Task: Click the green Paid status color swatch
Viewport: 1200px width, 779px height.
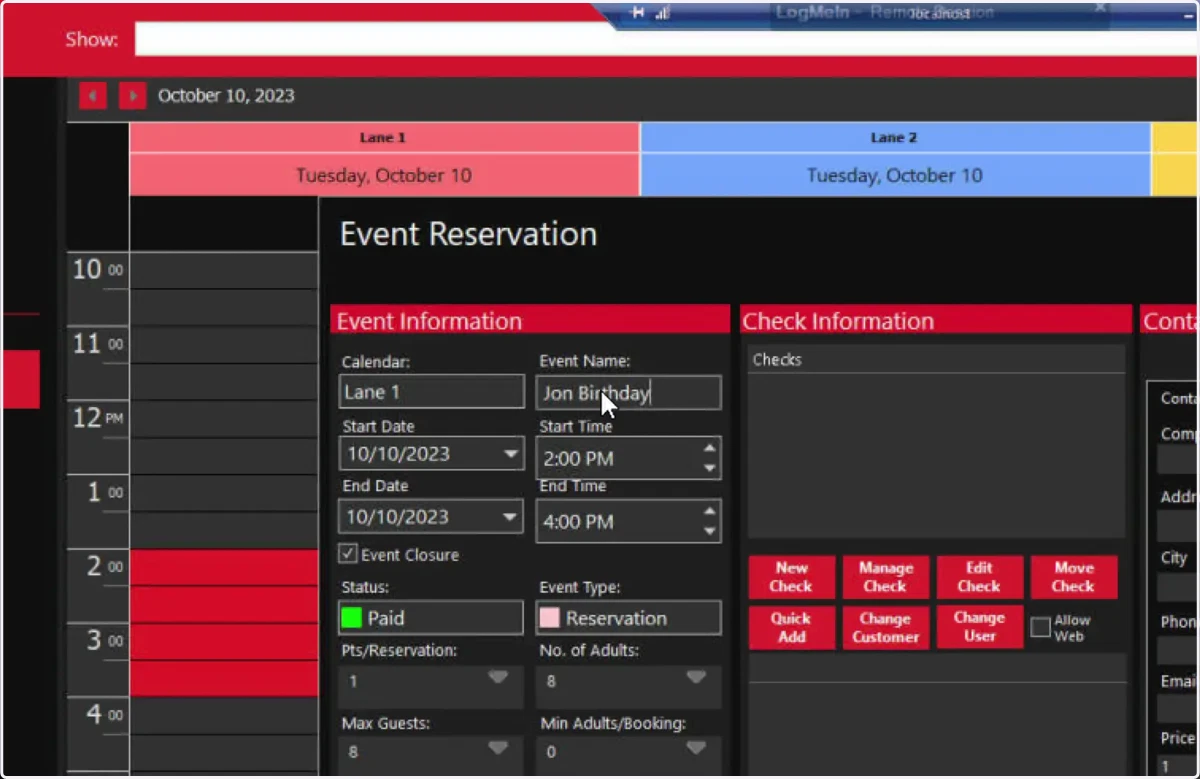Action: point(351,618)
